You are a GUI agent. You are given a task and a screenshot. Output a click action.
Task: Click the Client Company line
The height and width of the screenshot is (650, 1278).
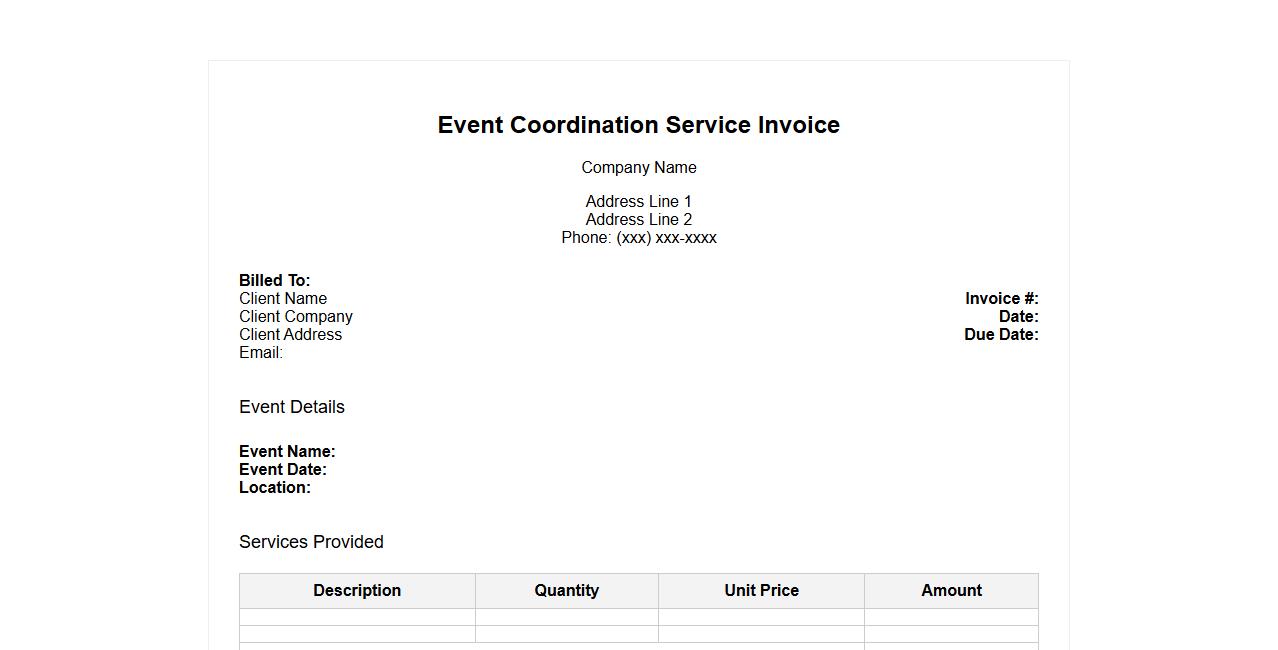tap(296, 317)
